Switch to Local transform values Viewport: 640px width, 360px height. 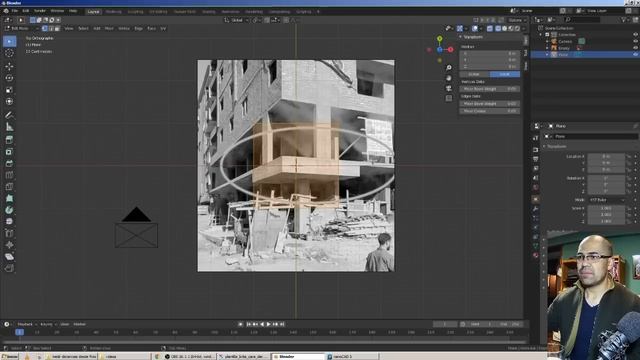point(505,74)
